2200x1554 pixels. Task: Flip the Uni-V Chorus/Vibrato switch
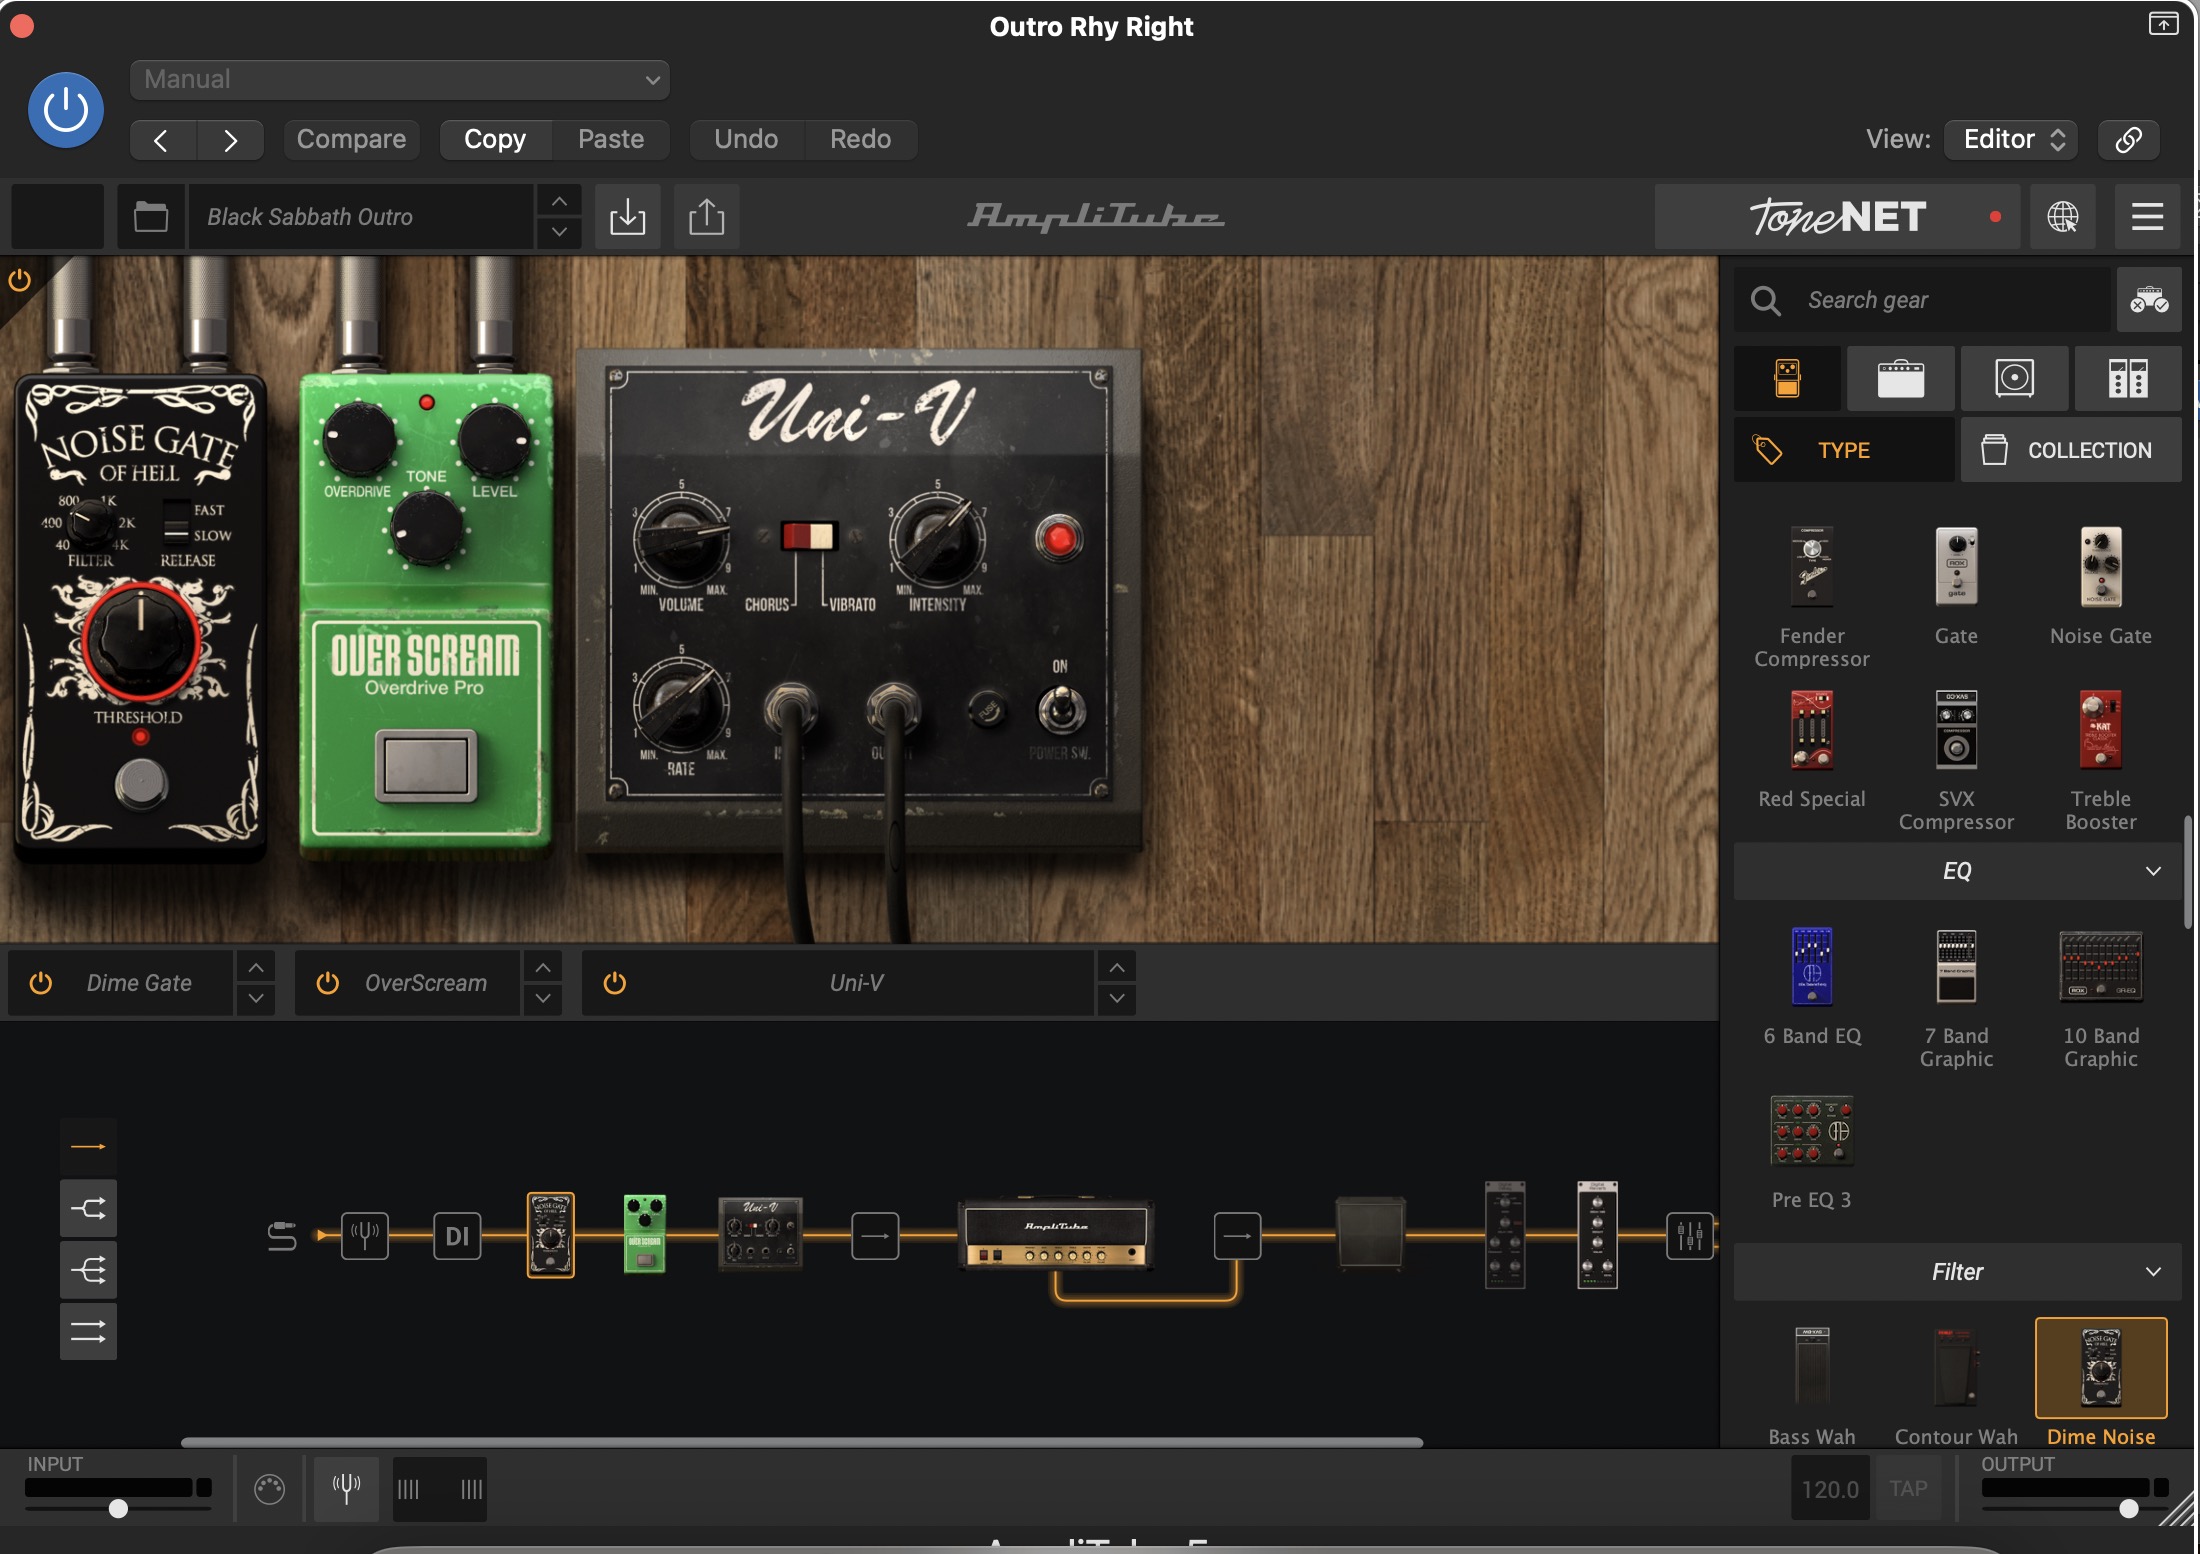(x=809, y=536)
